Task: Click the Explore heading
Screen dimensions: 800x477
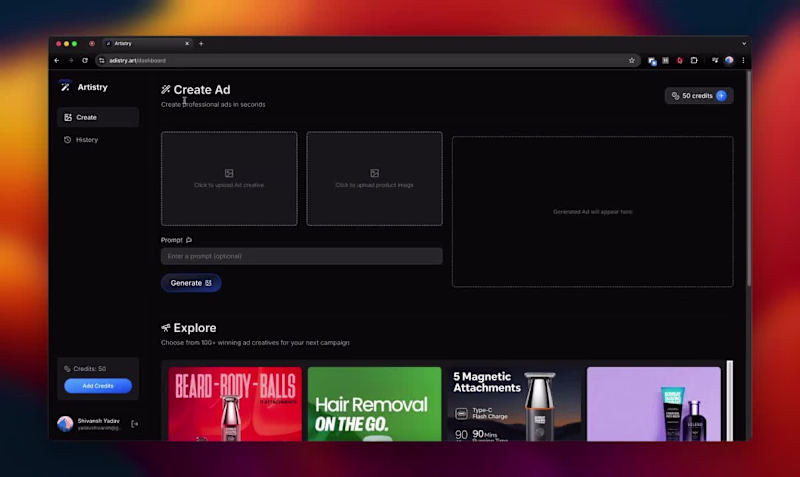Action: coord(194,328)
